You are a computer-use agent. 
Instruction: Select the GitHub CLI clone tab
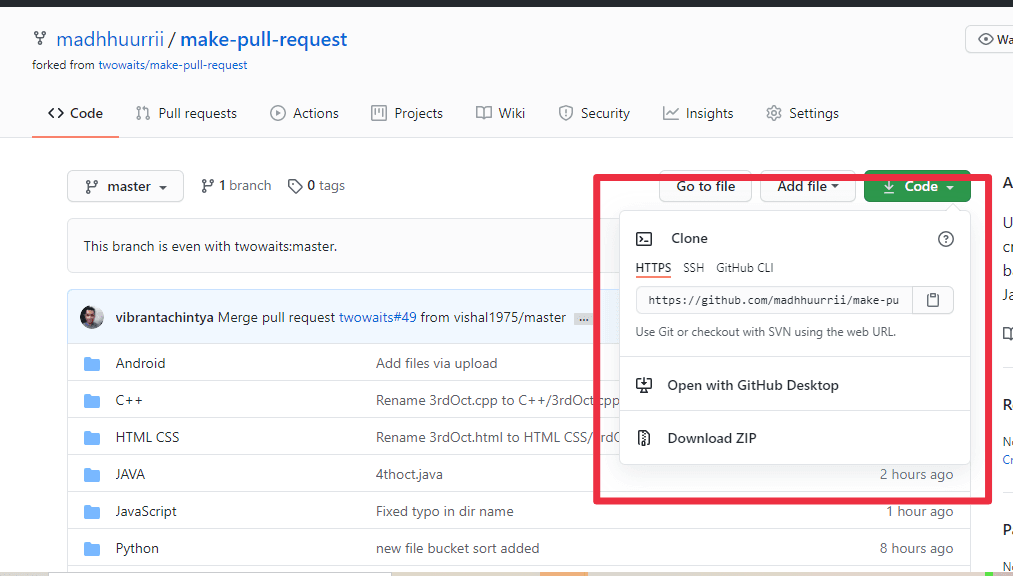pos(744,268)
